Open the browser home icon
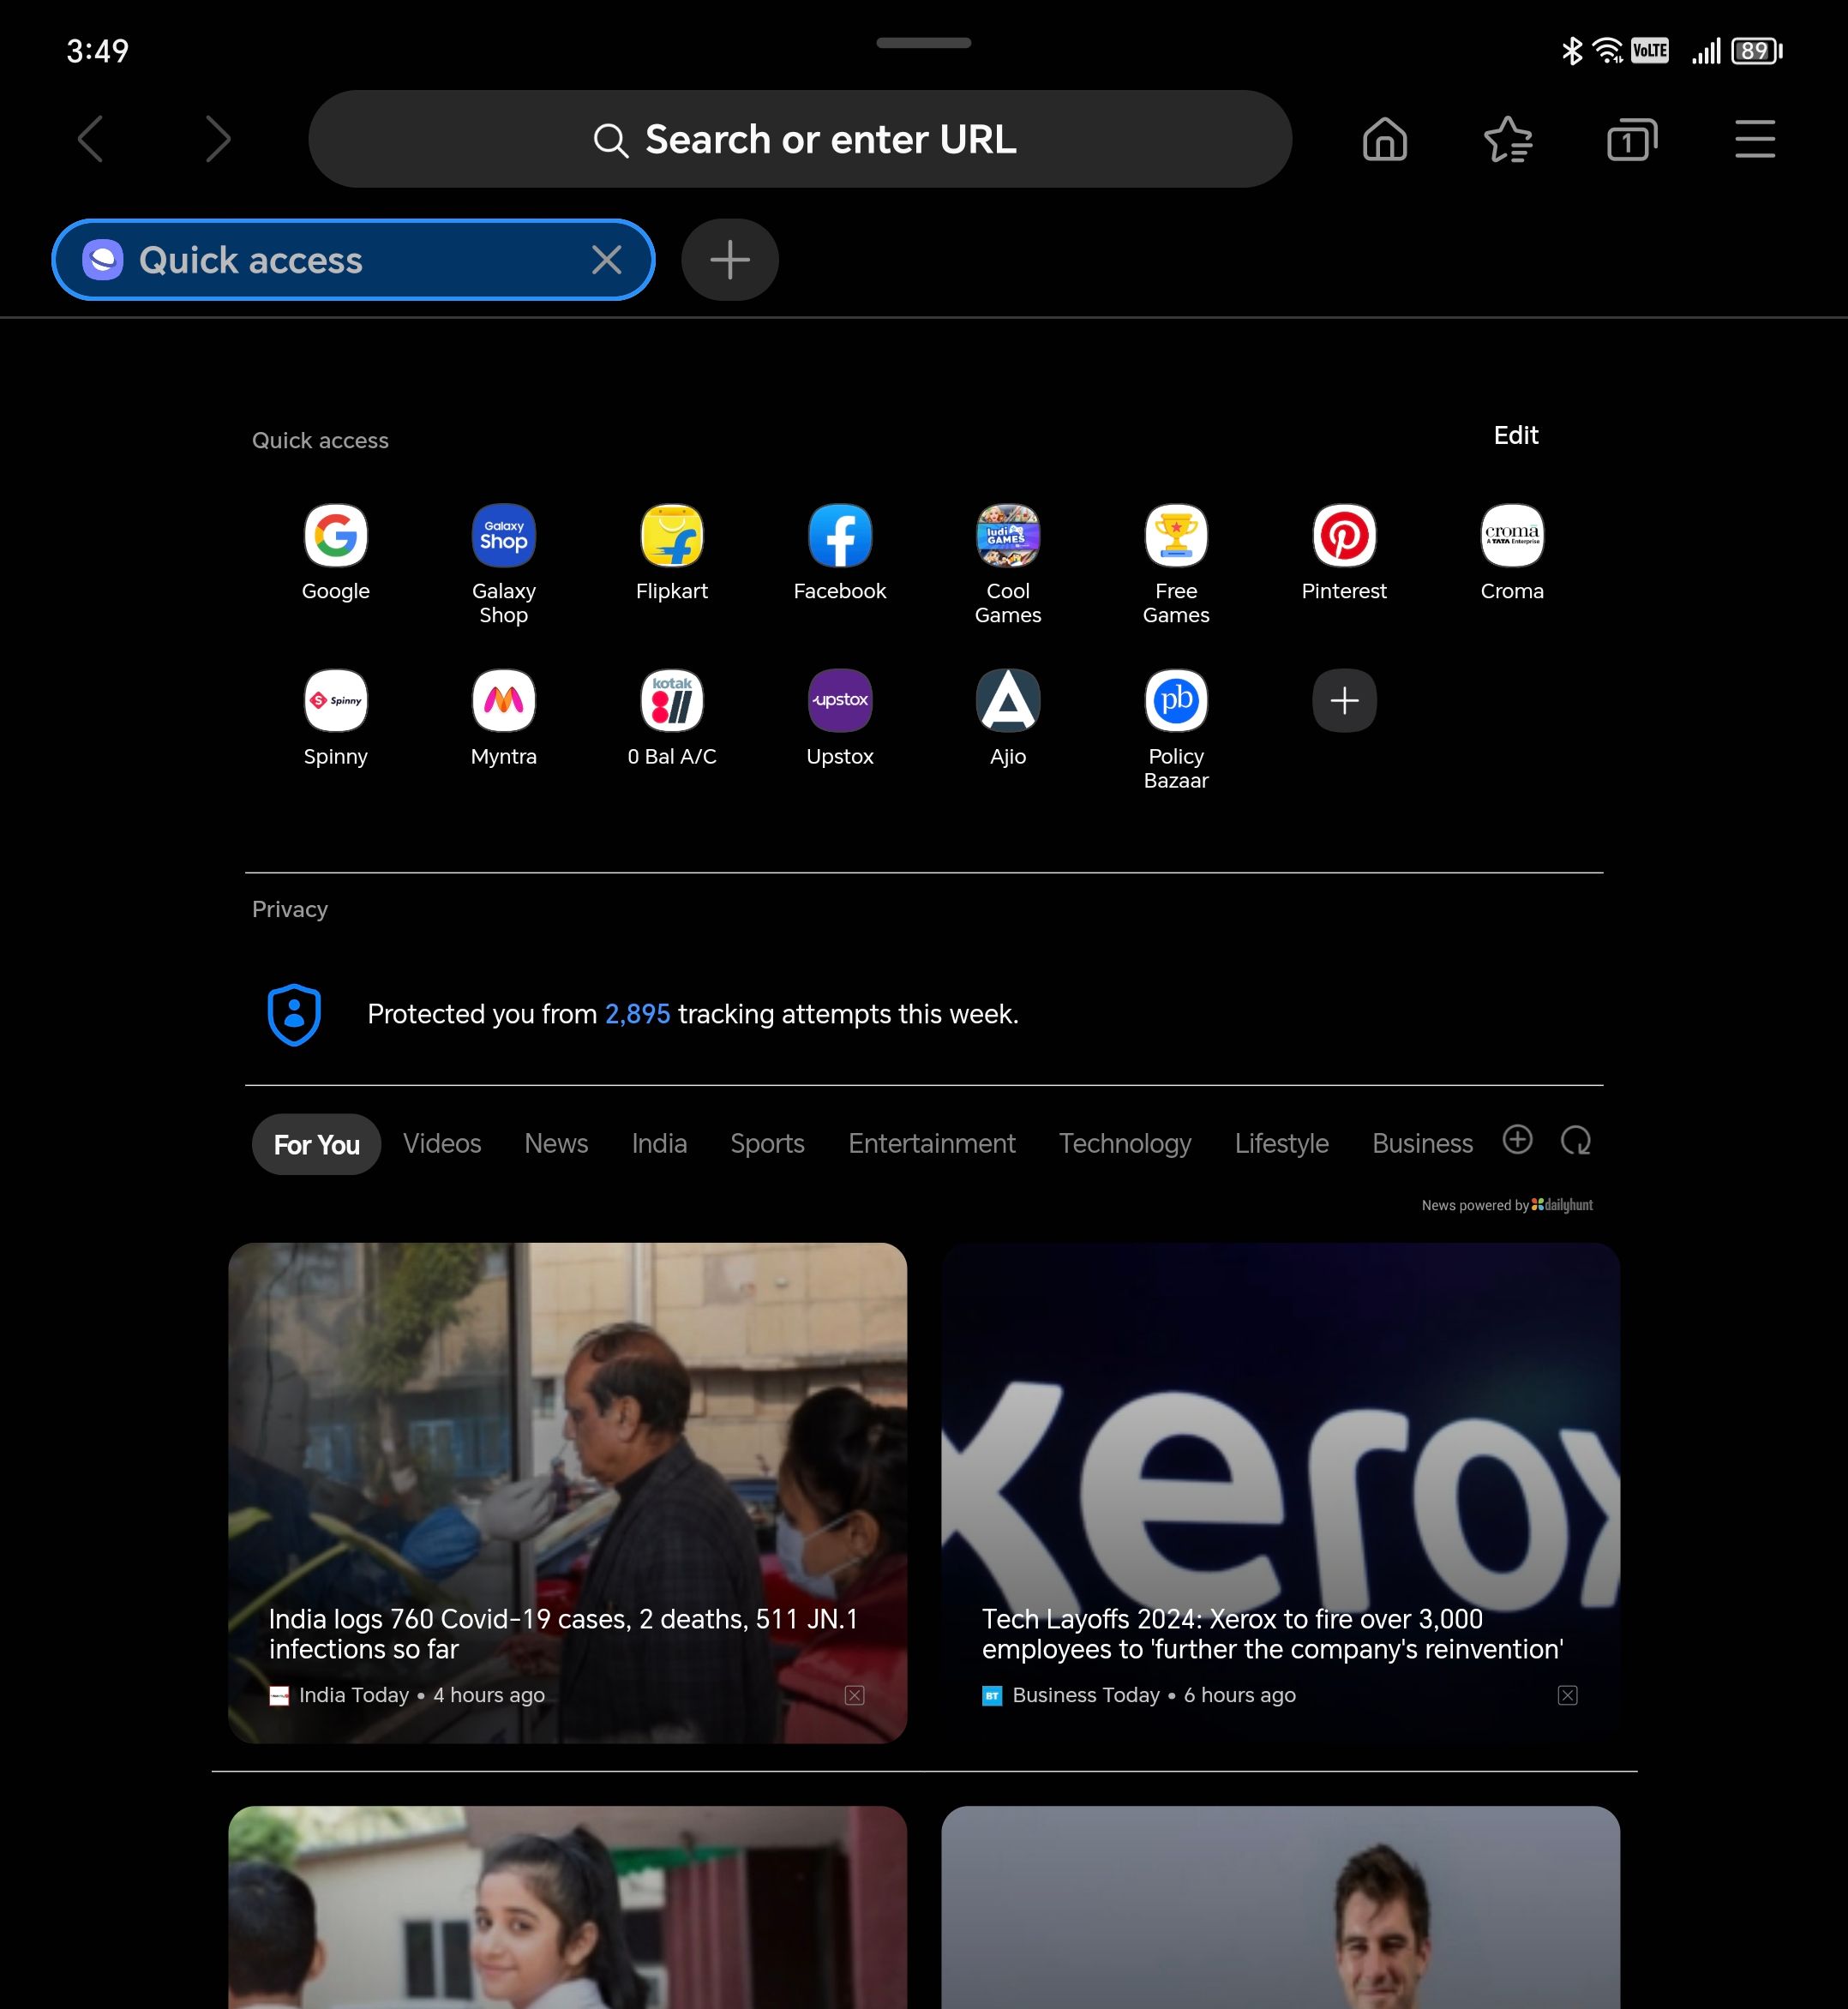Viewport: 1848px width, 2009px height. [1385, 139]
